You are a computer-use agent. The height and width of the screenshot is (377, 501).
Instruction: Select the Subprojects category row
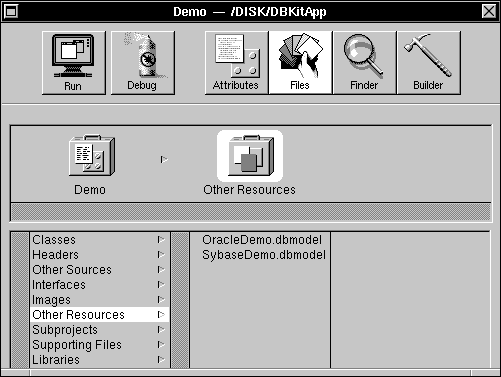(100, 330)
